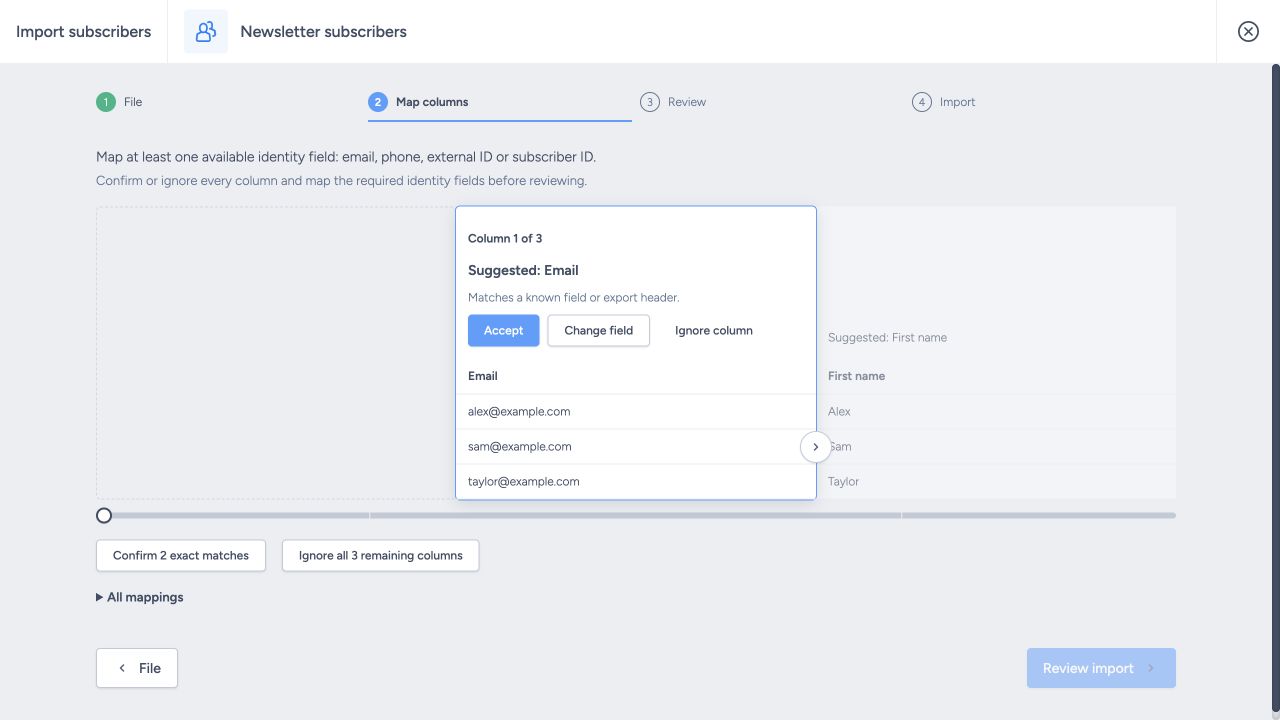Go back to File step button
Image resolution: width=1280 pixels, height=720 pixels.
(x=137, y=668)
